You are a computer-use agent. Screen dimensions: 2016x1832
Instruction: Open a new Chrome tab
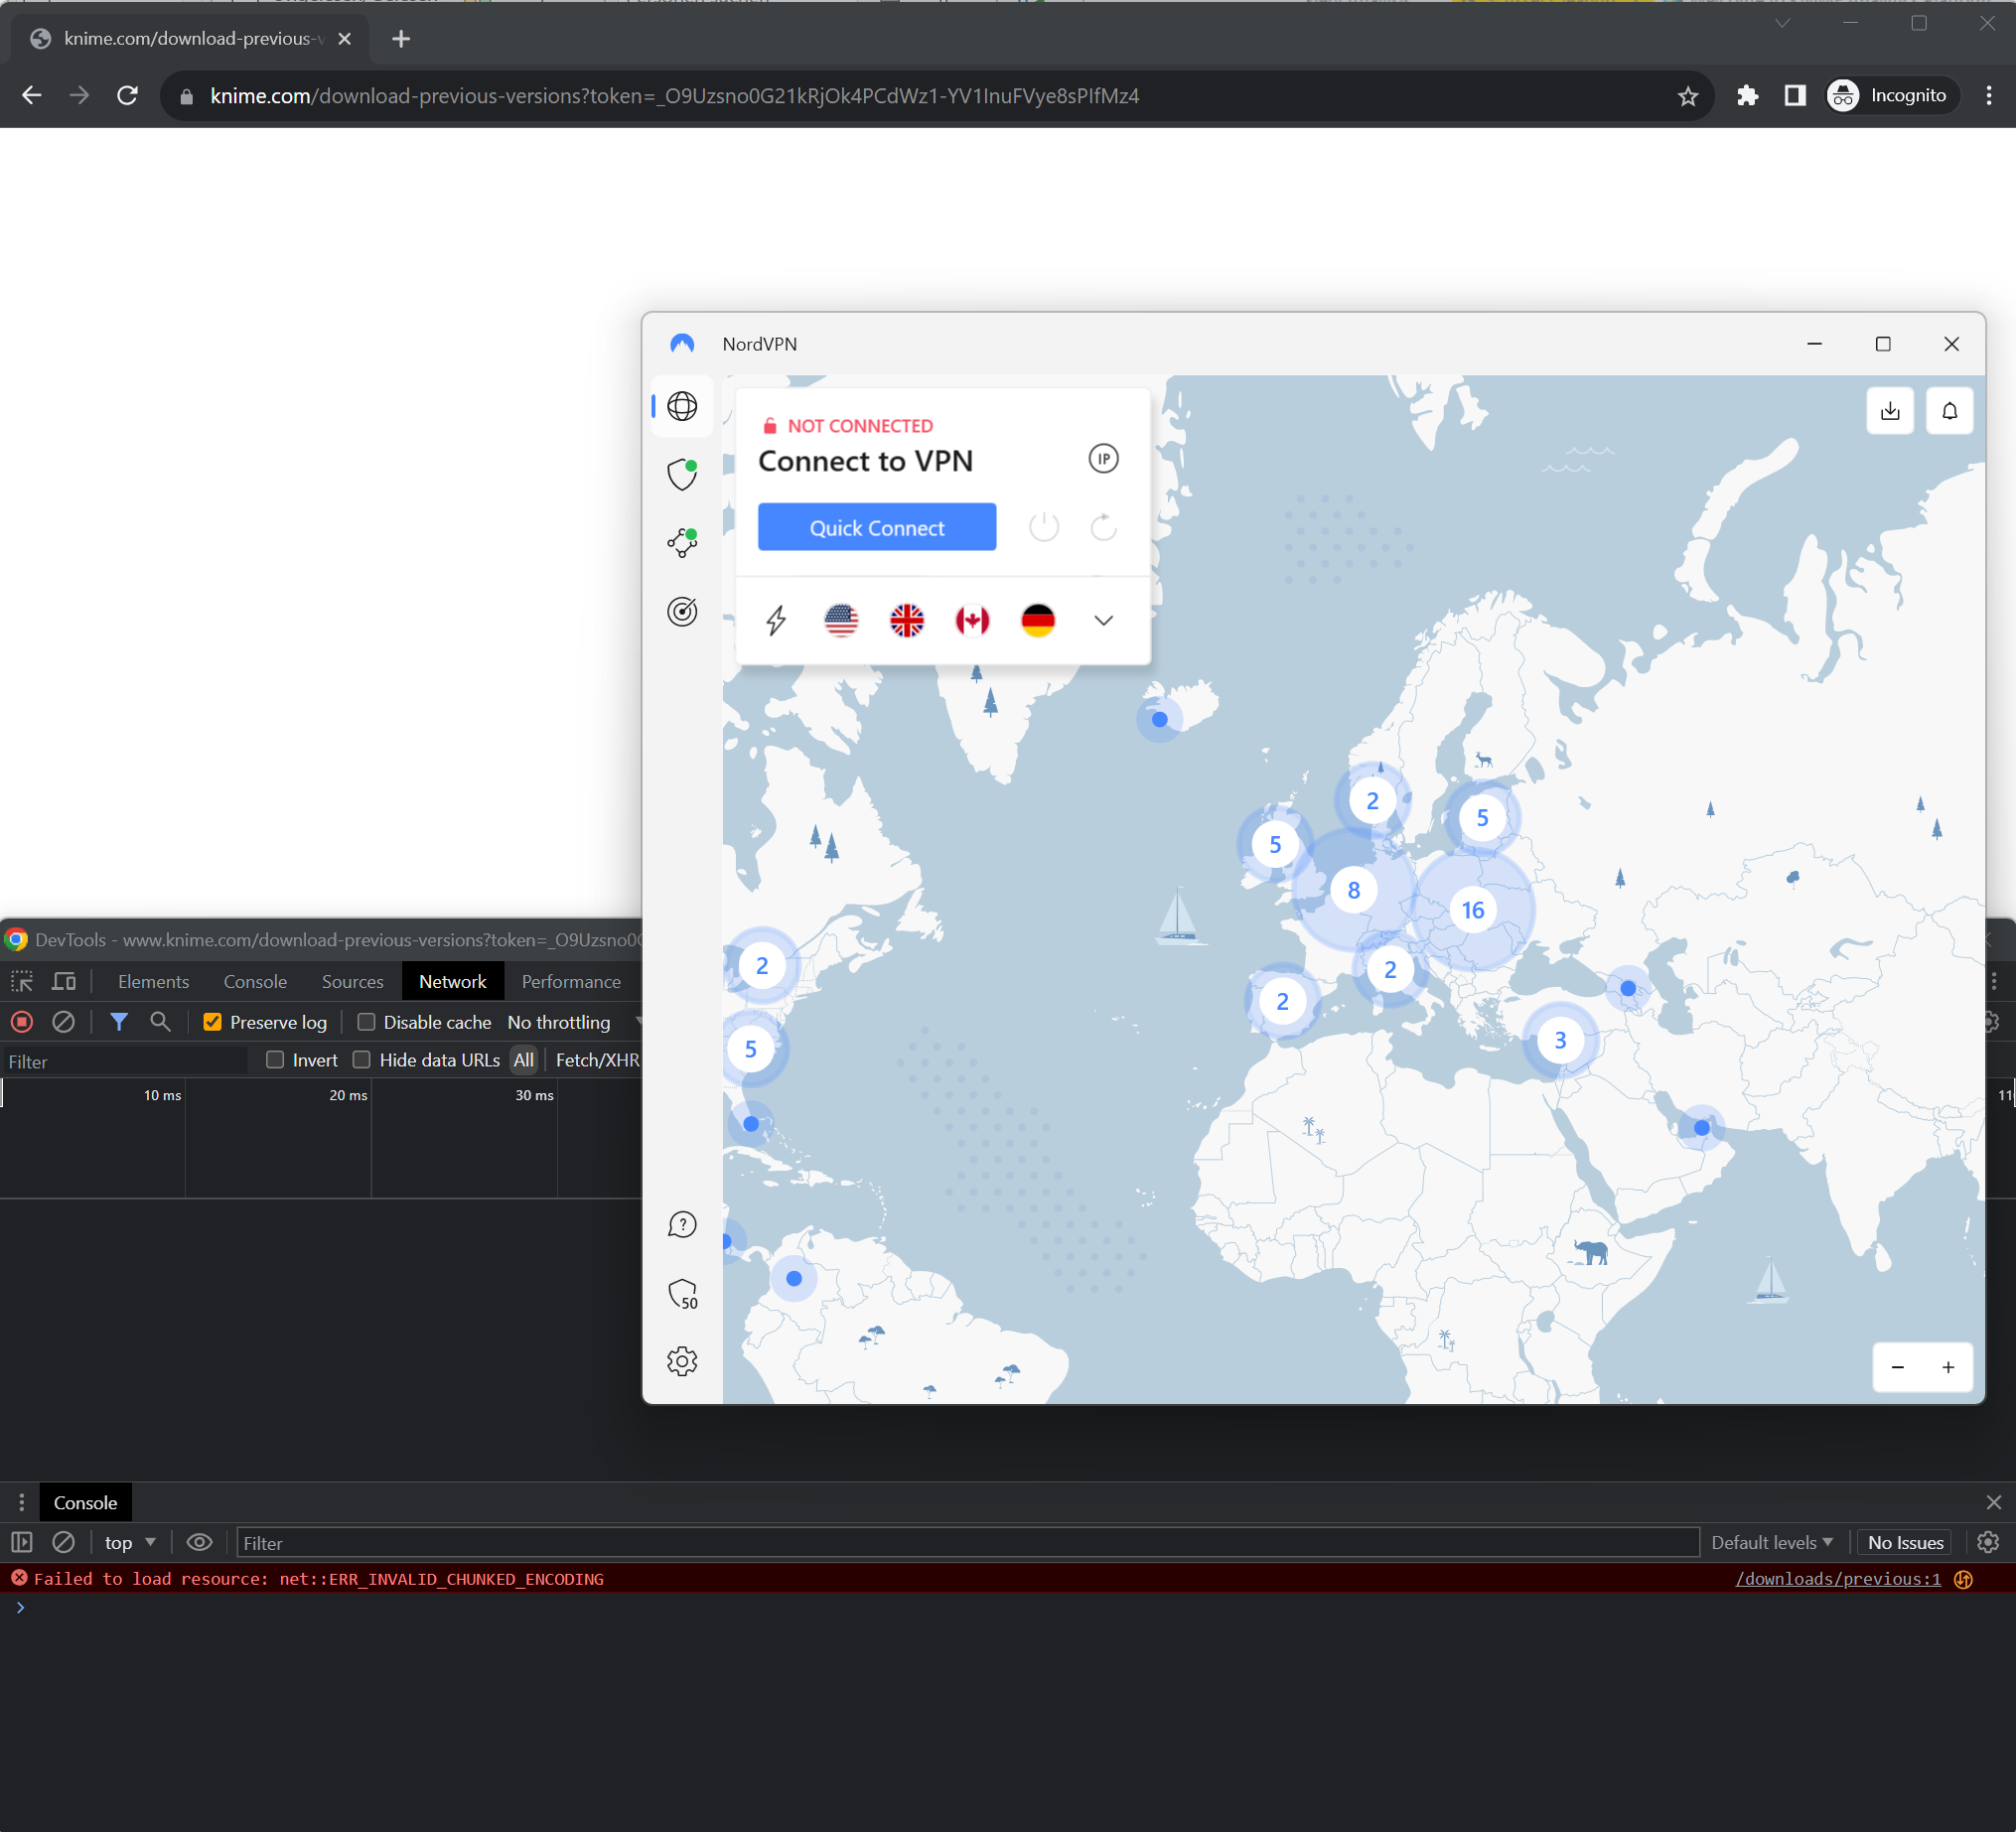401,39
